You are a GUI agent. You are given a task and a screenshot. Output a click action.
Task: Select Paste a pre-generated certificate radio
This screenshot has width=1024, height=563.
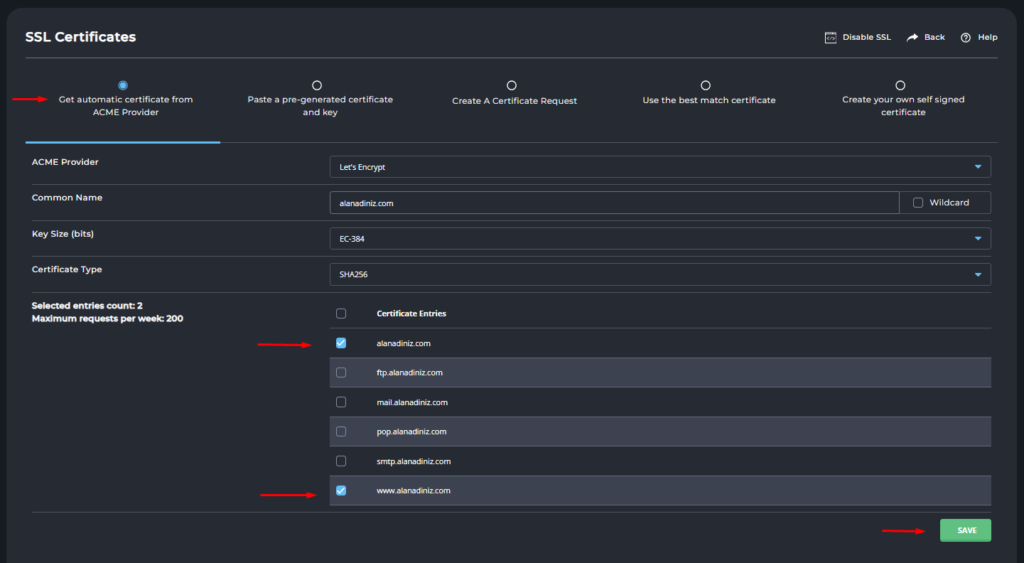pos(317,85)
